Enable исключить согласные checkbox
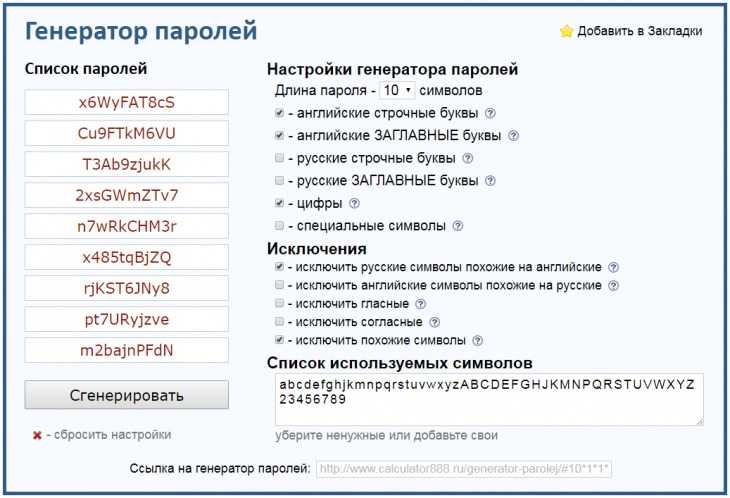The width and height of the screenshot is (730, 498). coord(279,321)
